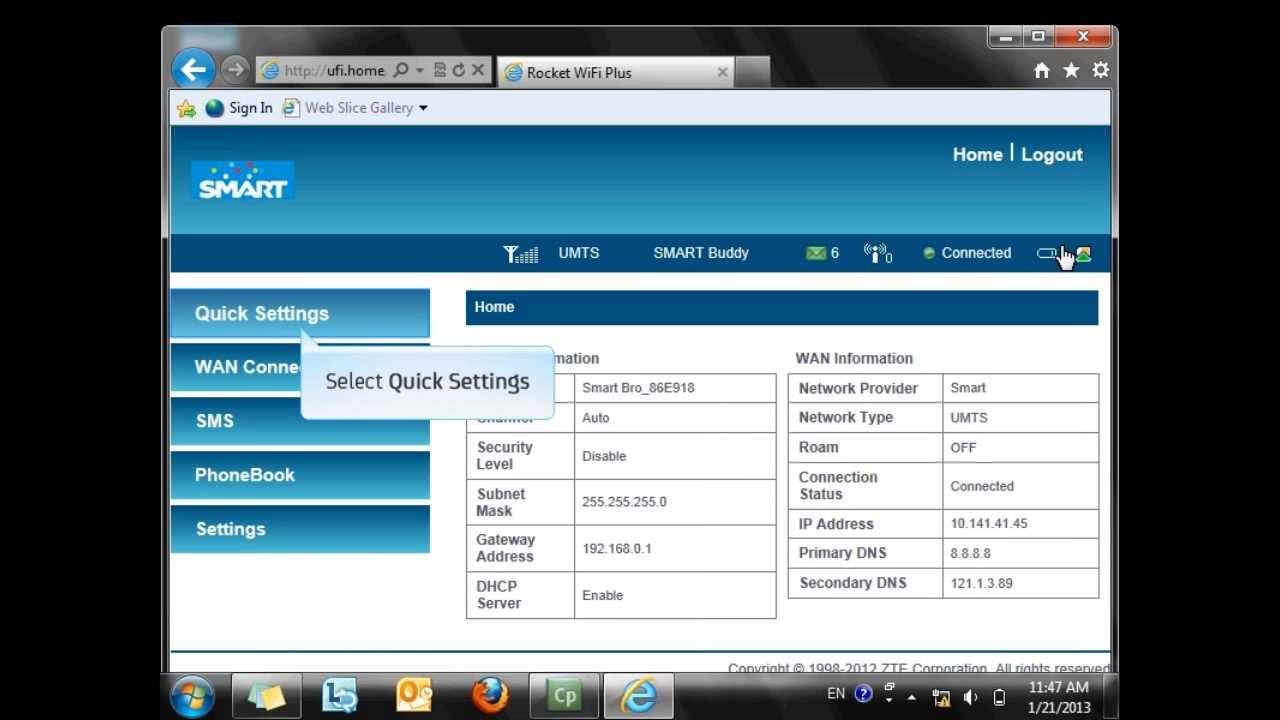Screen dimensions: 1280x720
Task: Launch Firefox from the taskbar
Action: [x=490, y=696]
